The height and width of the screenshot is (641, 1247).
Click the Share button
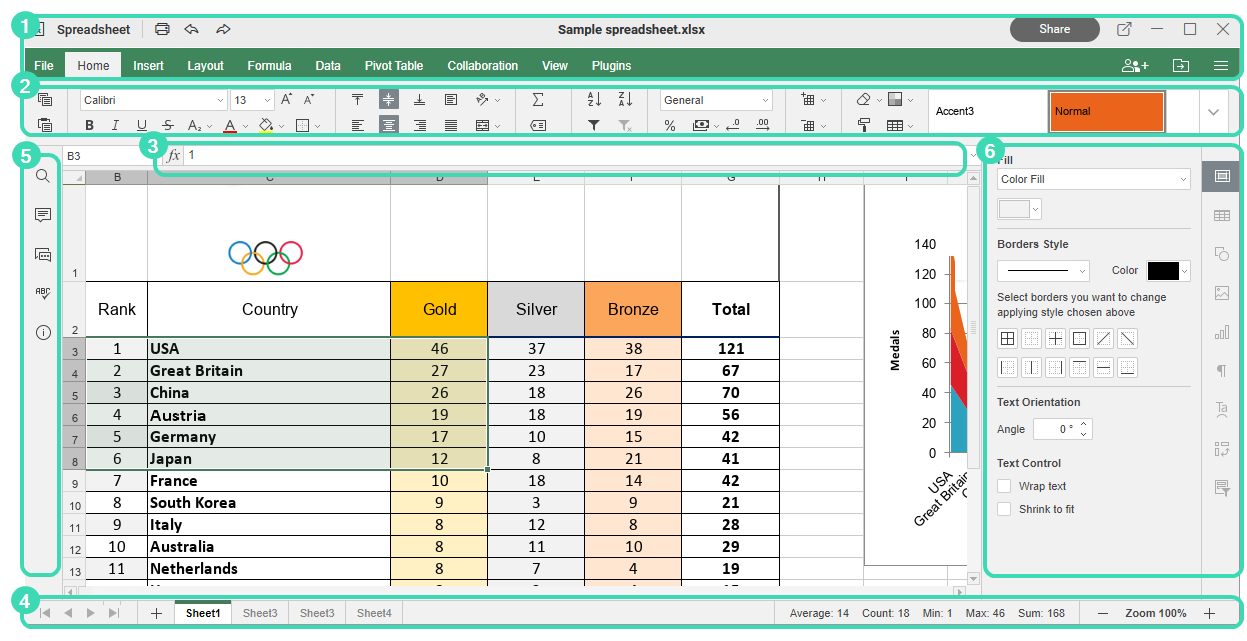coord(1054,29)
